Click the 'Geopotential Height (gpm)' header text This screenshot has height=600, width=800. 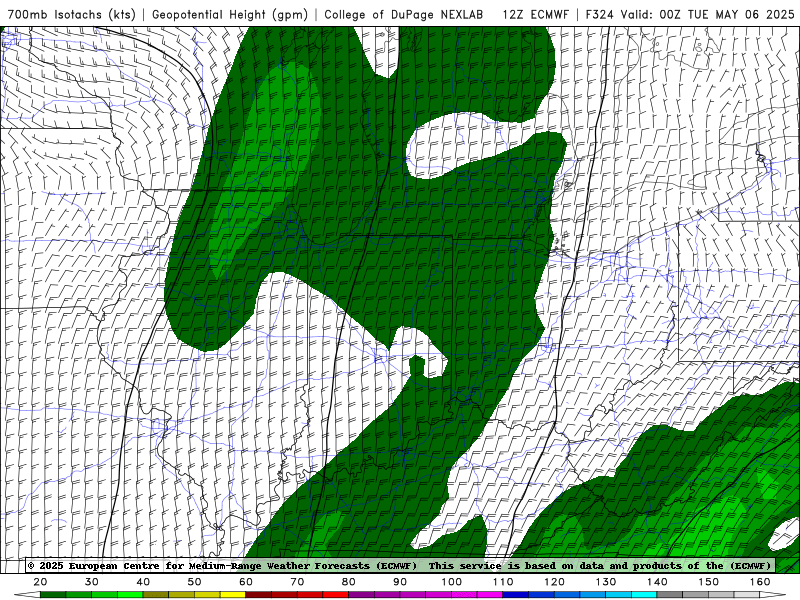[230, 15]
